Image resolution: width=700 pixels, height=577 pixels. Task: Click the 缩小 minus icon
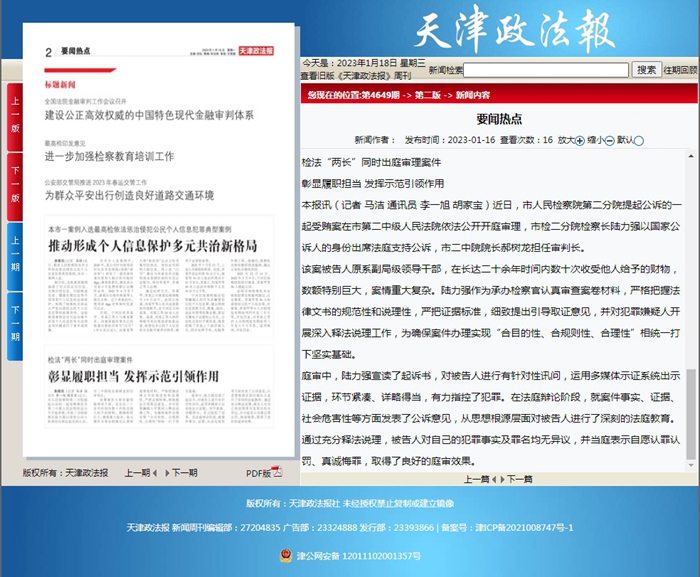point(609,141)
